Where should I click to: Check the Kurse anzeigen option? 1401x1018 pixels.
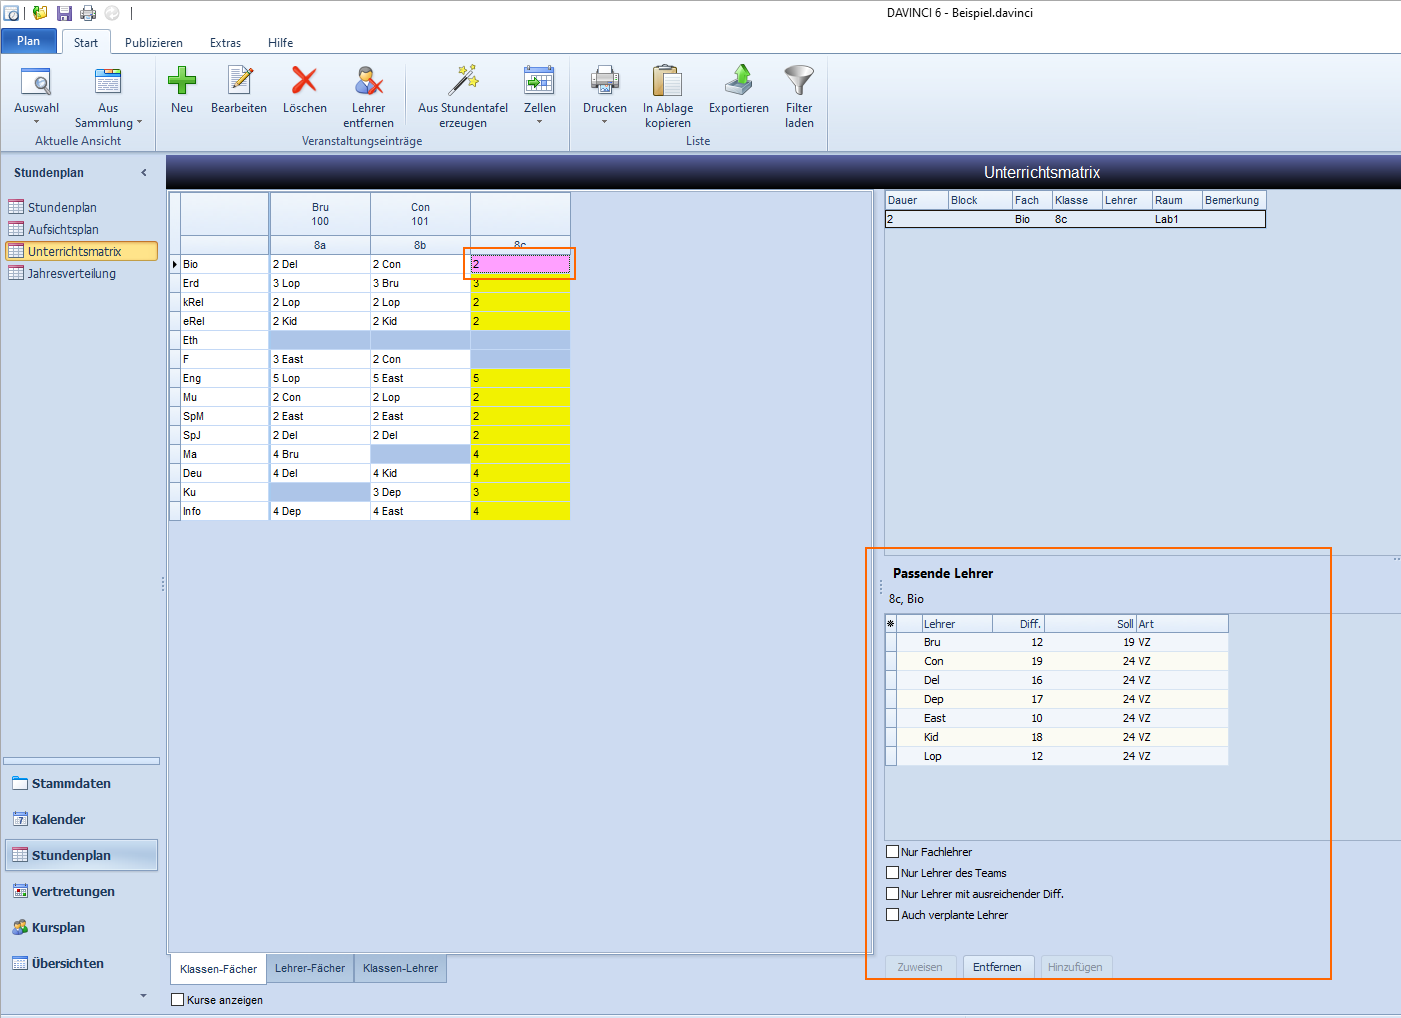point(178,1000)
